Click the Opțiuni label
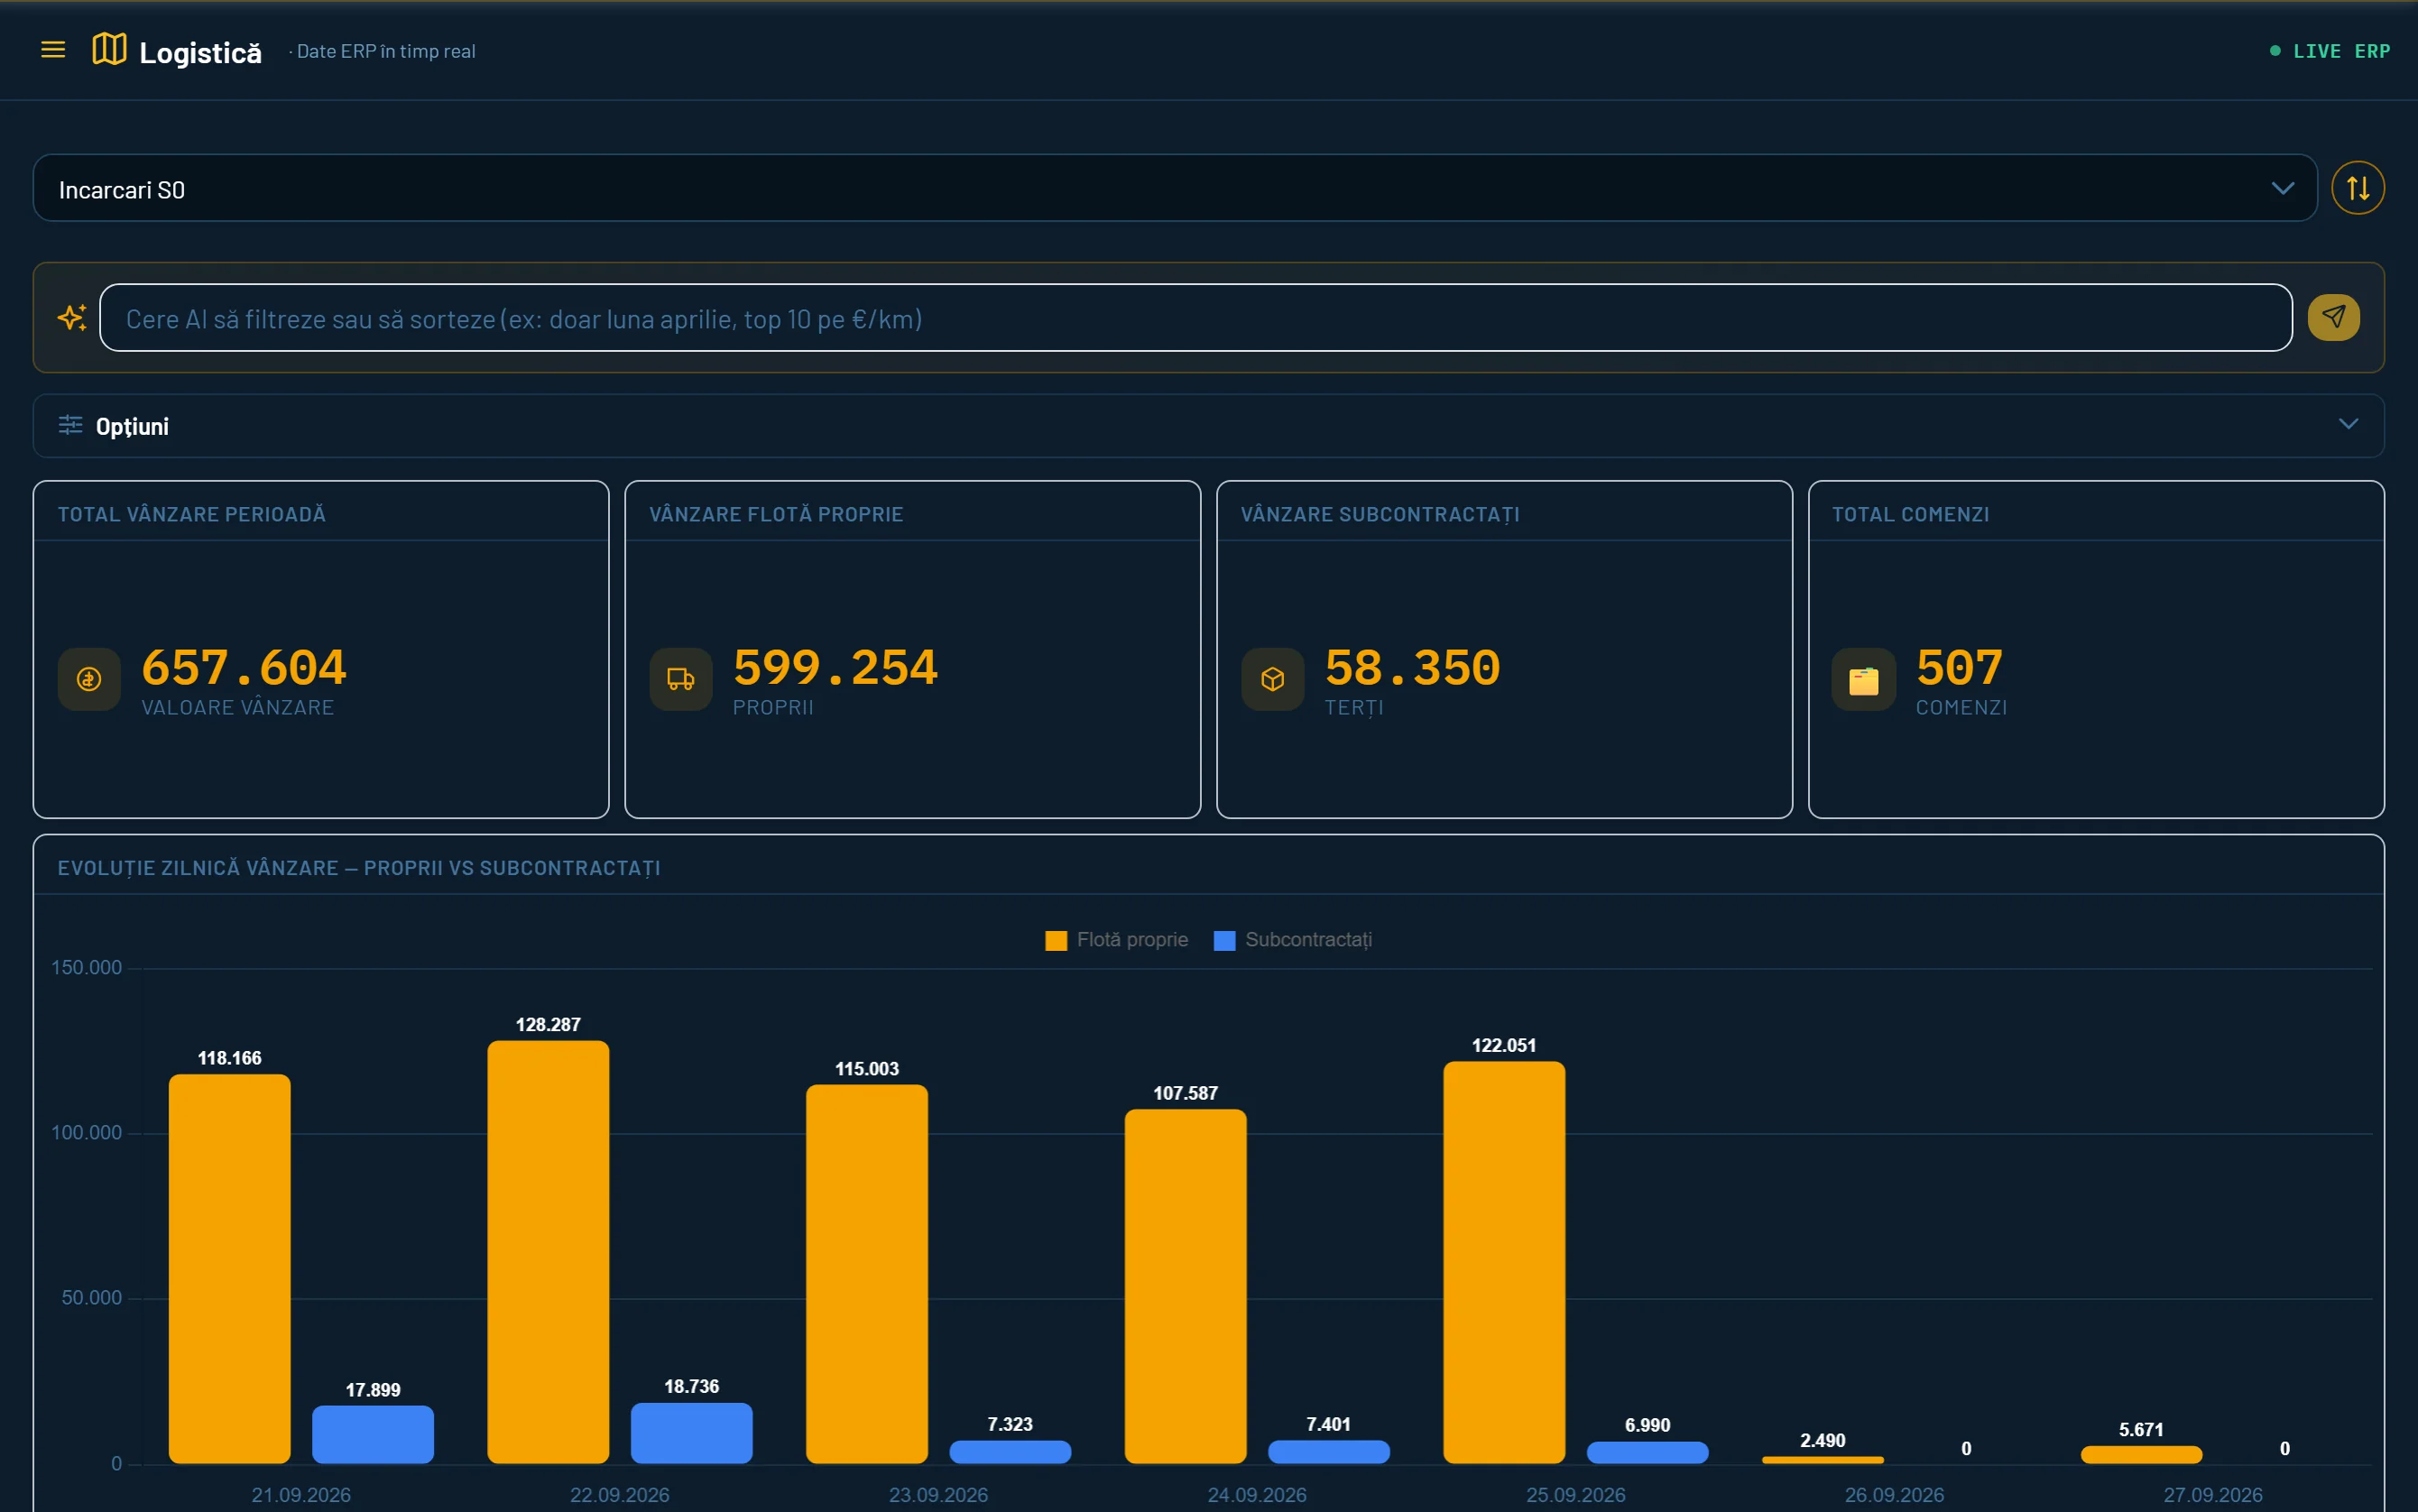Image resolution: width=2418 pixels, height=1512 pixels. (x=132, y=426)
